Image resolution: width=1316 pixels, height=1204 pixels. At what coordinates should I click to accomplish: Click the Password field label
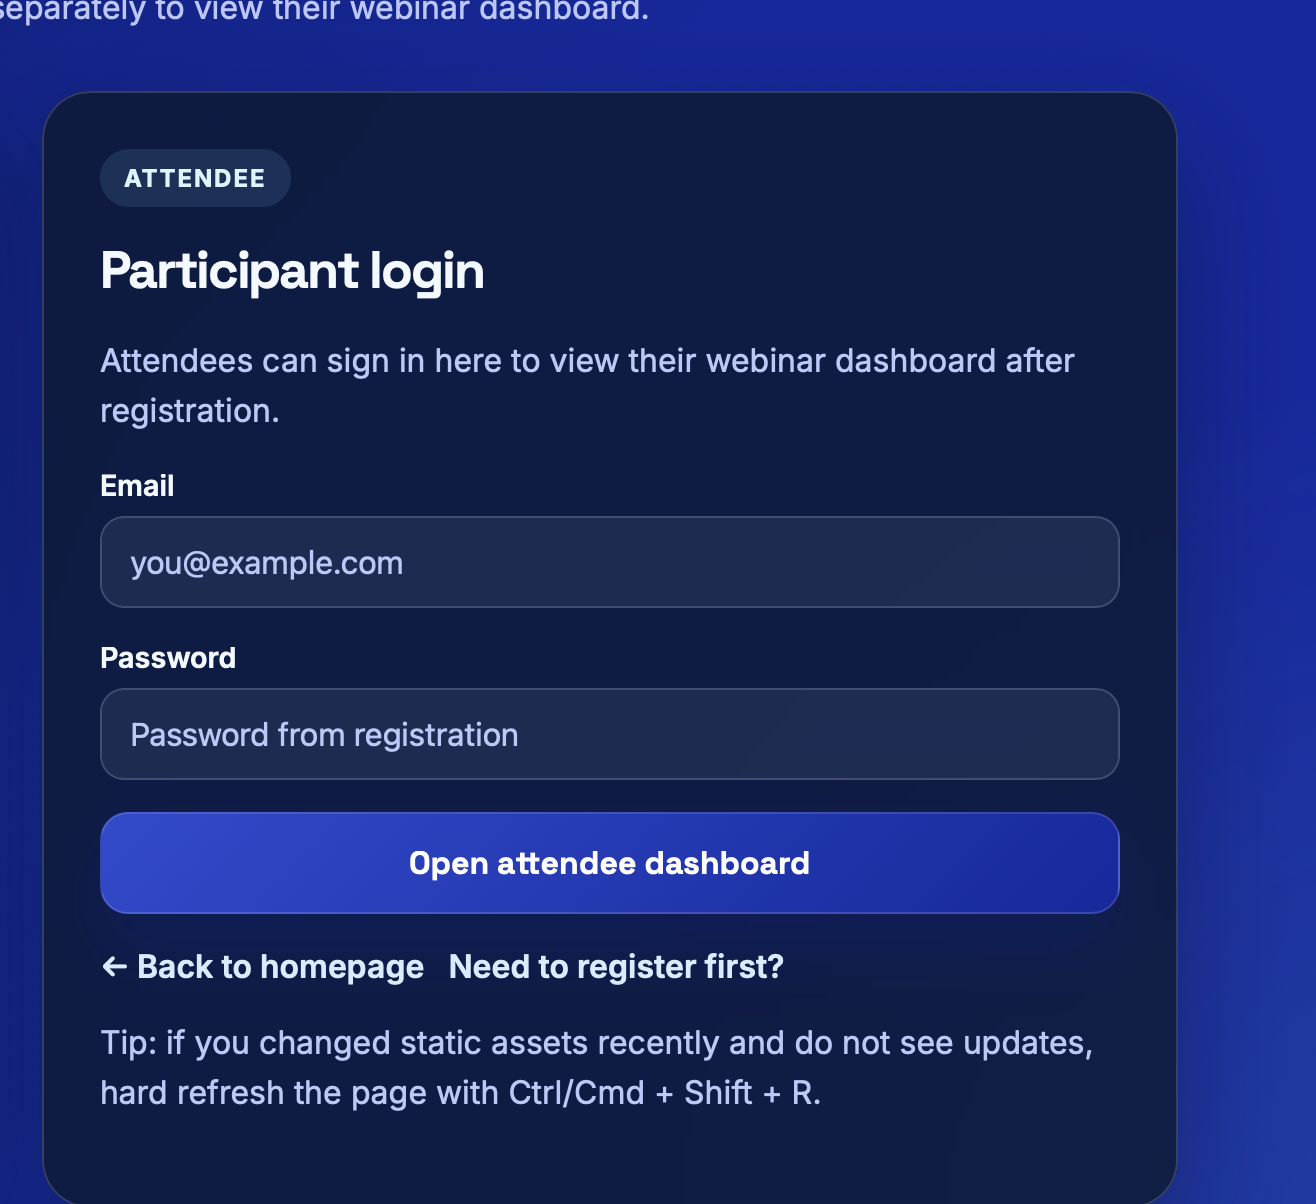tap(168, 658)
